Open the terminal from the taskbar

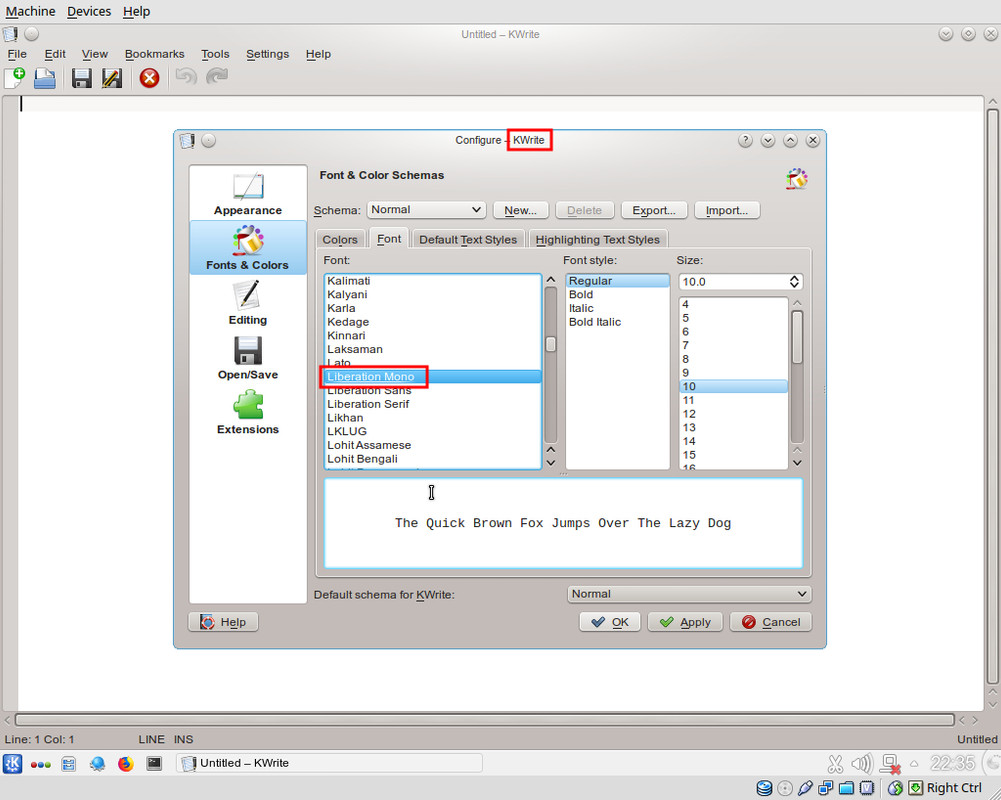click(154, 763)
